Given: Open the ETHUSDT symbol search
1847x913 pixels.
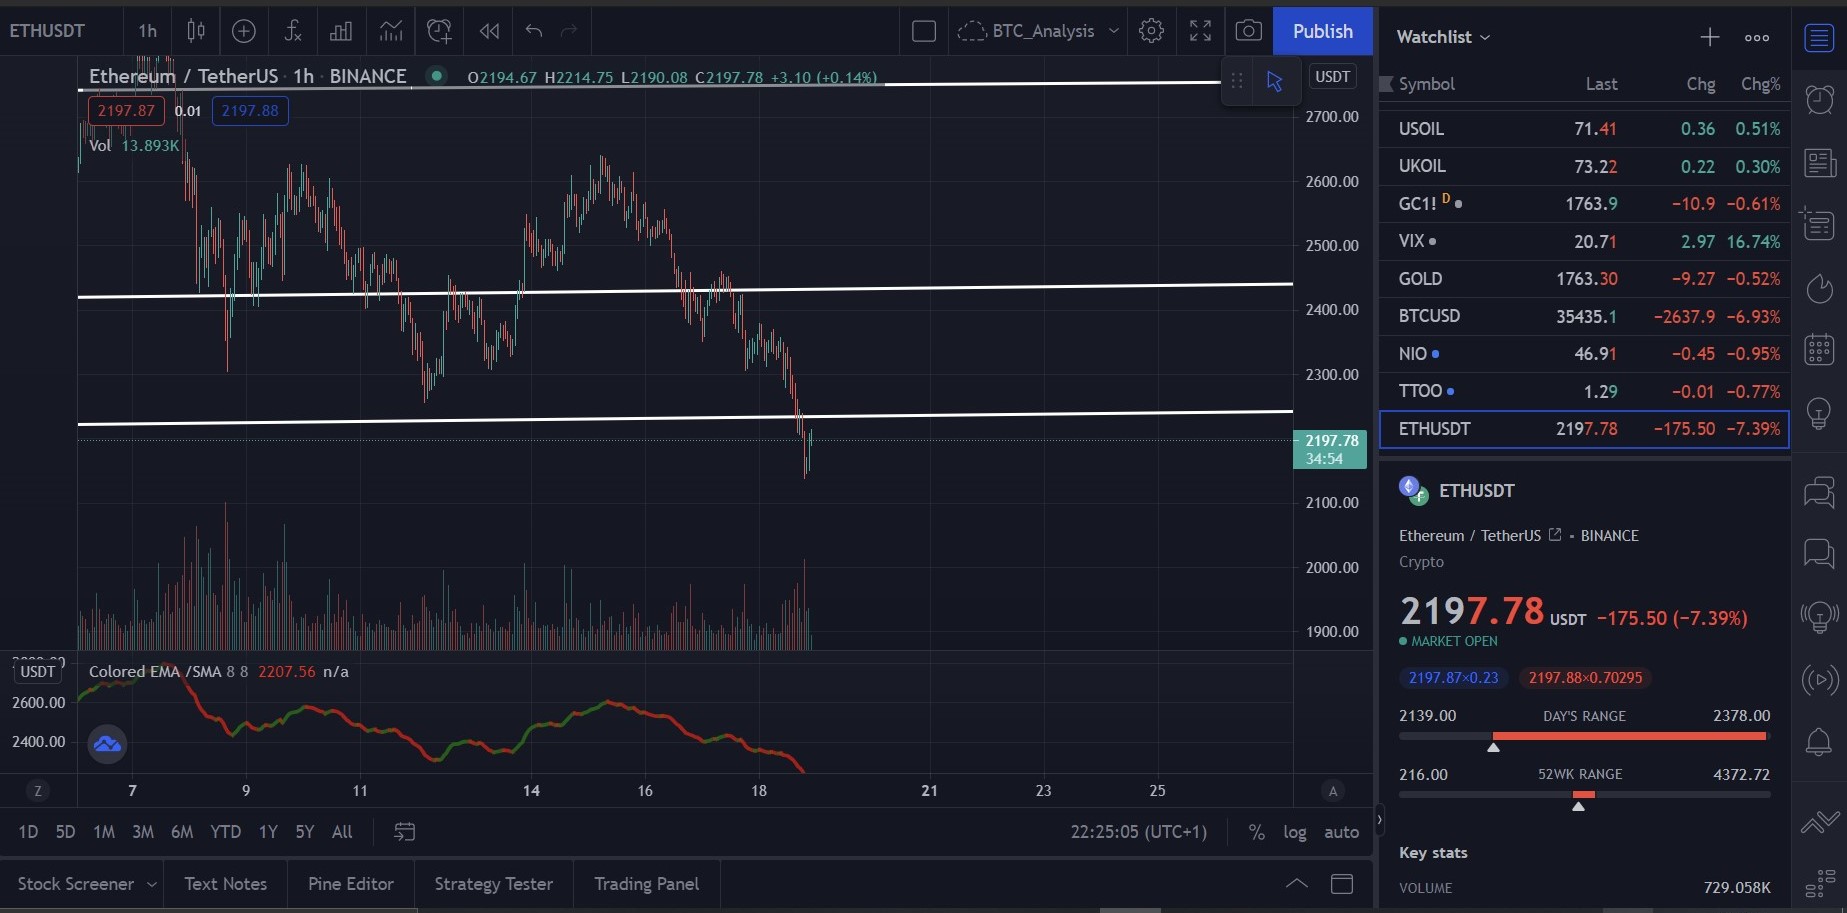Looking at the screenshot, I should point(48,31).
